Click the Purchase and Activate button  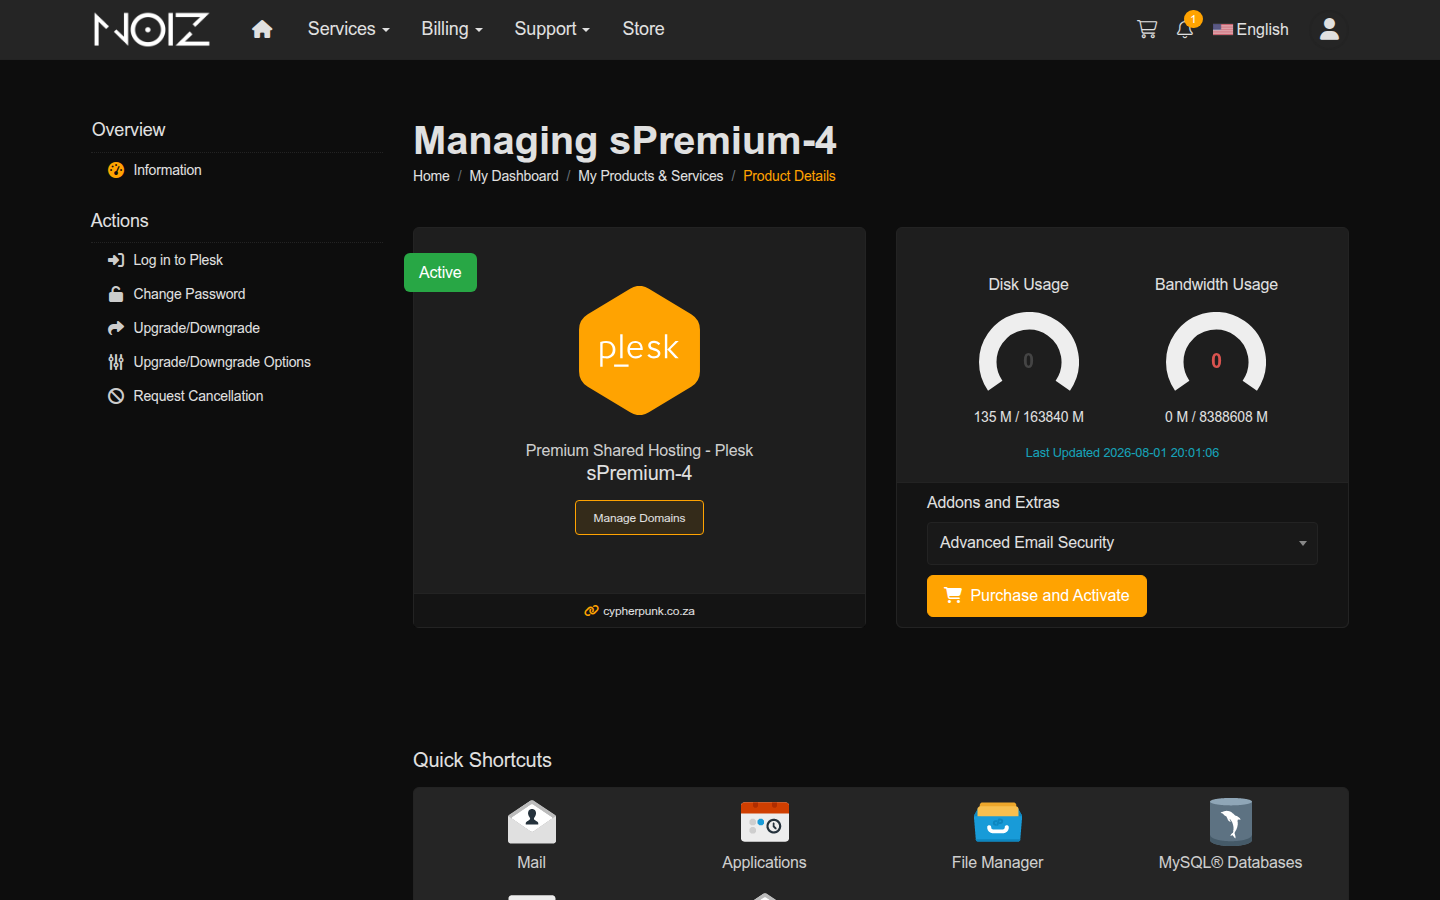click(x=1037, y=596)
